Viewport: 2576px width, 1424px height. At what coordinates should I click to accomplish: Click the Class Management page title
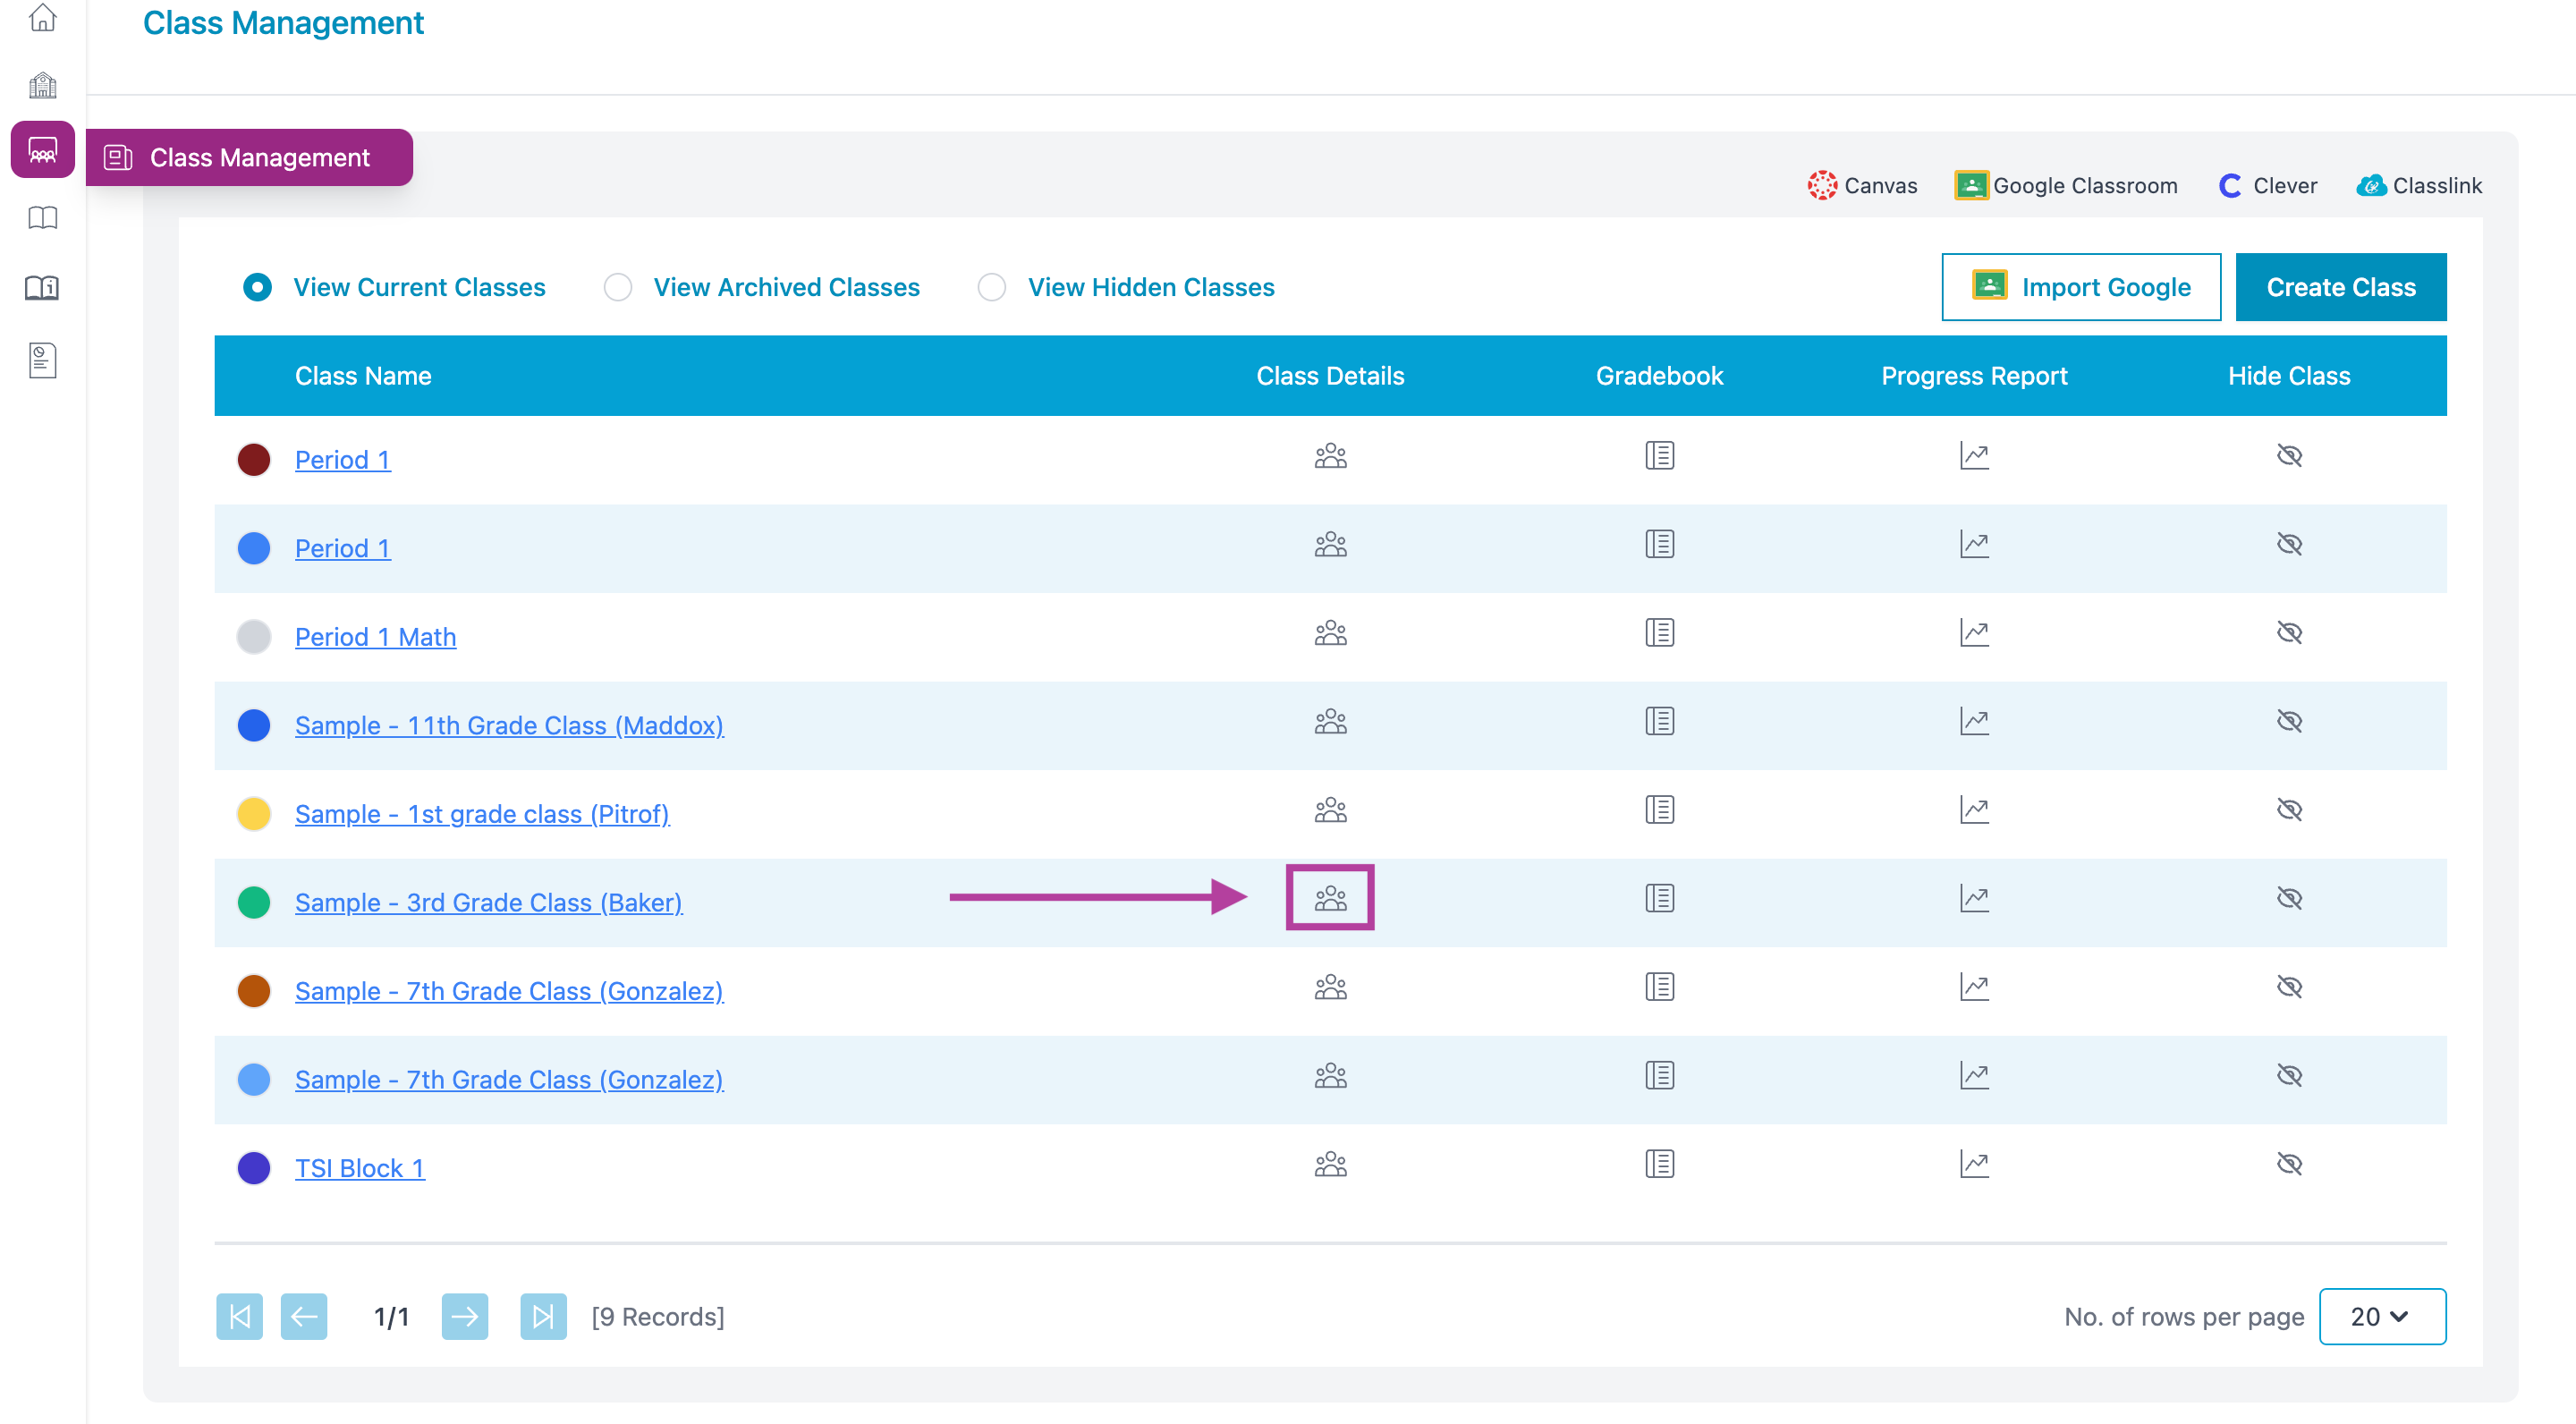click(x=283, y=22)
